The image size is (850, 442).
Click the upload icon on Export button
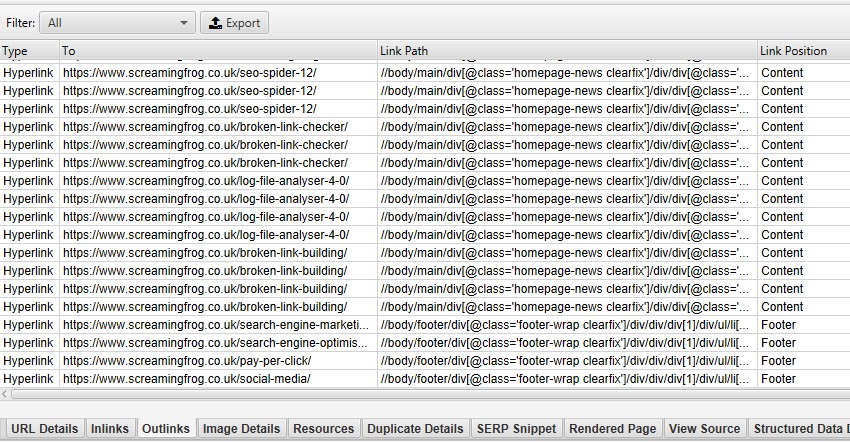[x=215, y=23]
